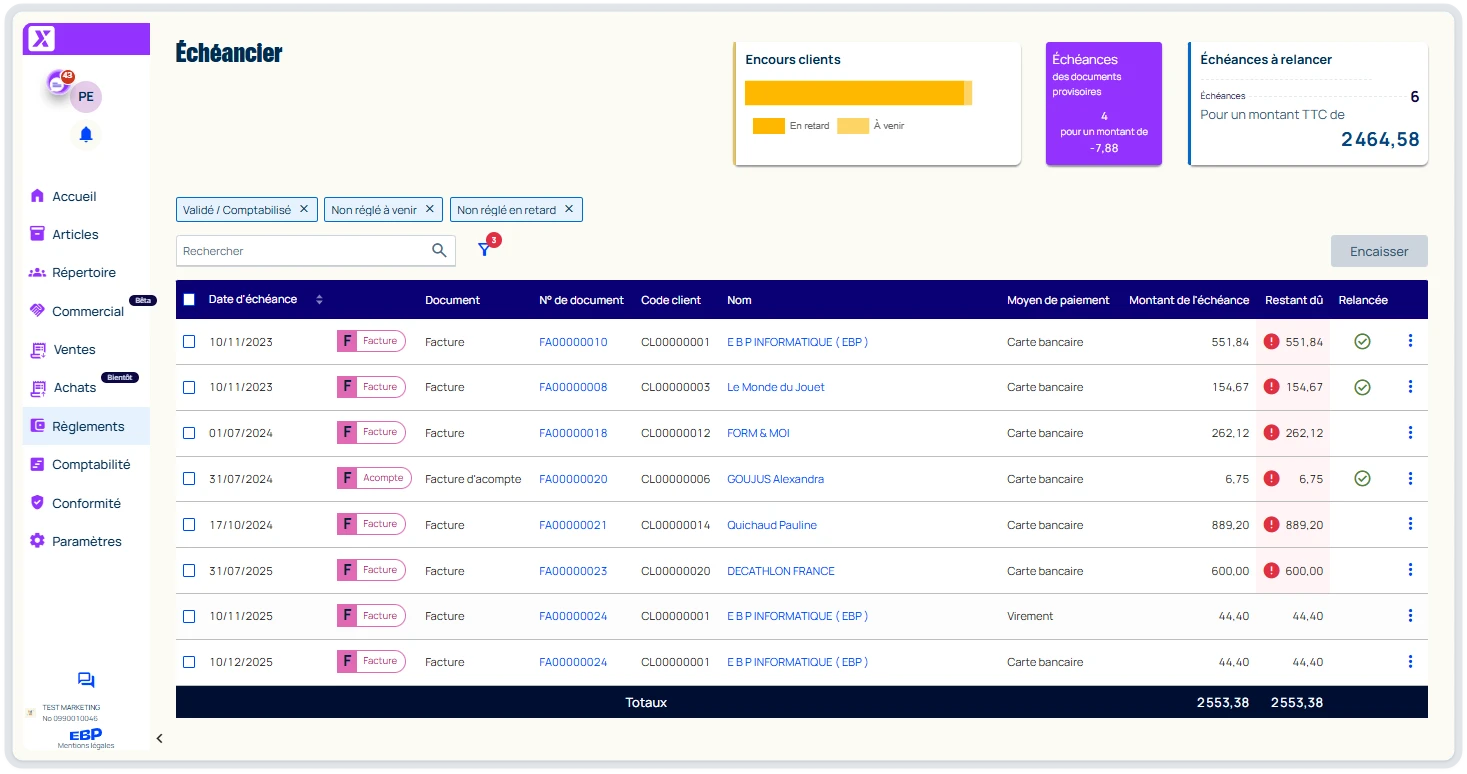Click the PE user avatar
Screen dimensions: 1467x774
click(x=86, y=97)
